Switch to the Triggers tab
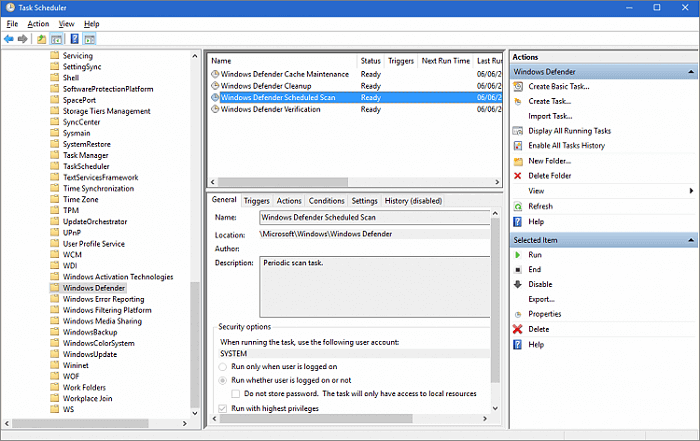Screen dimensions: 700x441 (256, 201)
